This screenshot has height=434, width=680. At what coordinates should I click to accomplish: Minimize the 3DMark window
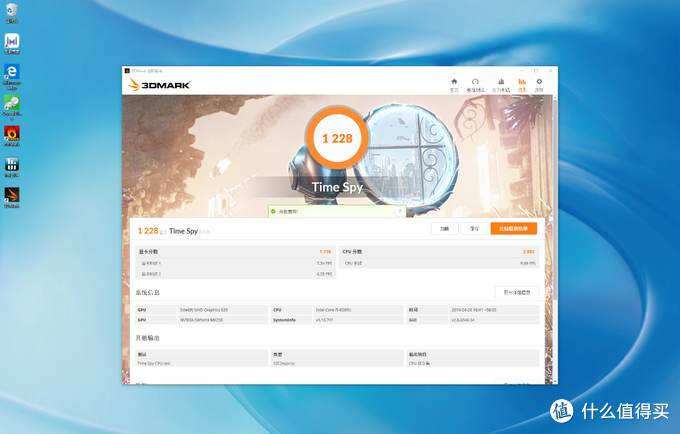point(522,71)
